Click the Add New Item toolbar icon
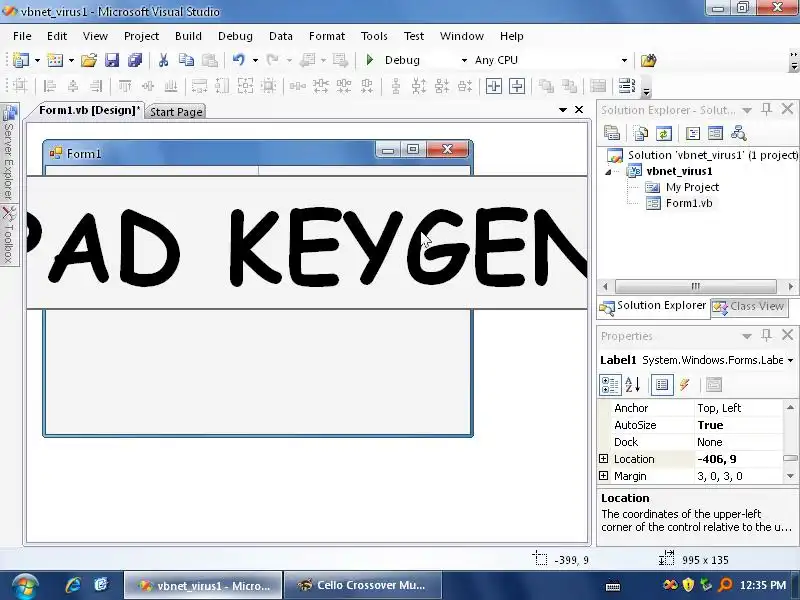This screenshot has width=800, height=600. coord(55,60)
